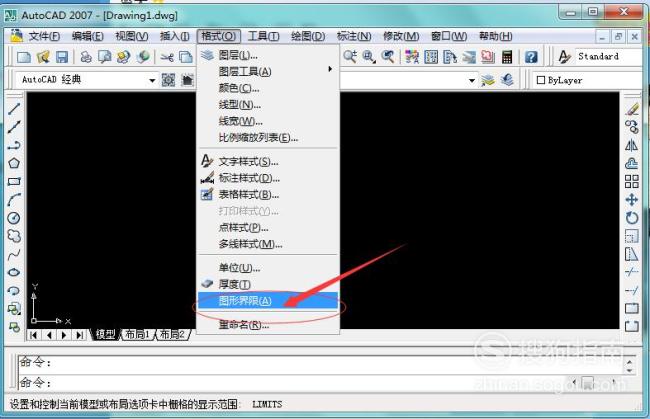
Task: Choose 单位(U)... menu entry
Action: 268,268
